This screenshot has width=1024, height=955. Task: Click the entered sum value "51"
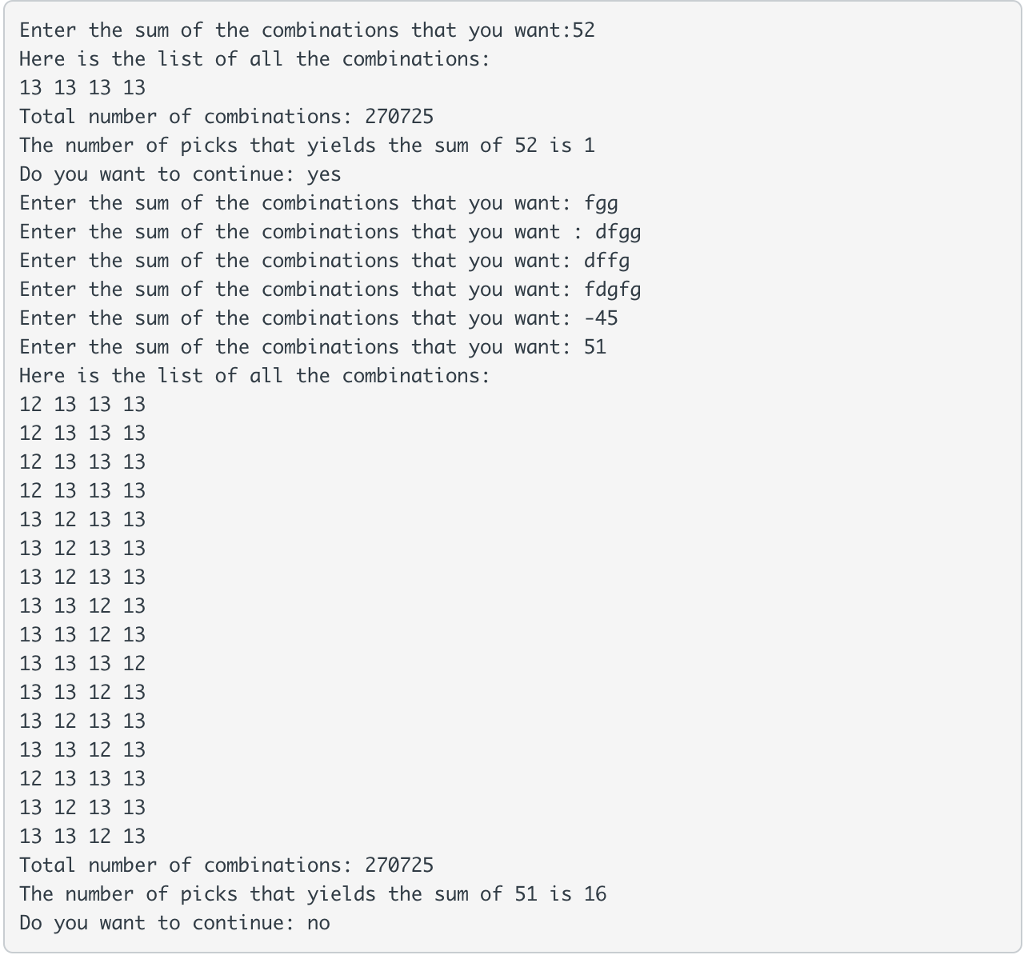pyautogui.click(x=595, y=347)
